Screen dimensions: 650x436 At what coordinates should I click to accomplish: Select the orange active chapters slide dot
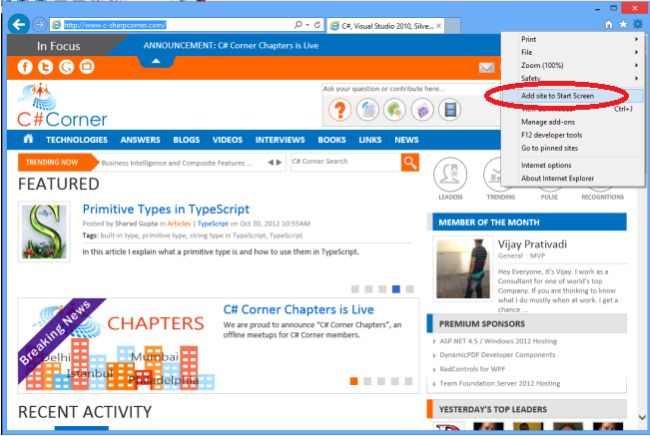pyautogui.click(x=354, y=381)
